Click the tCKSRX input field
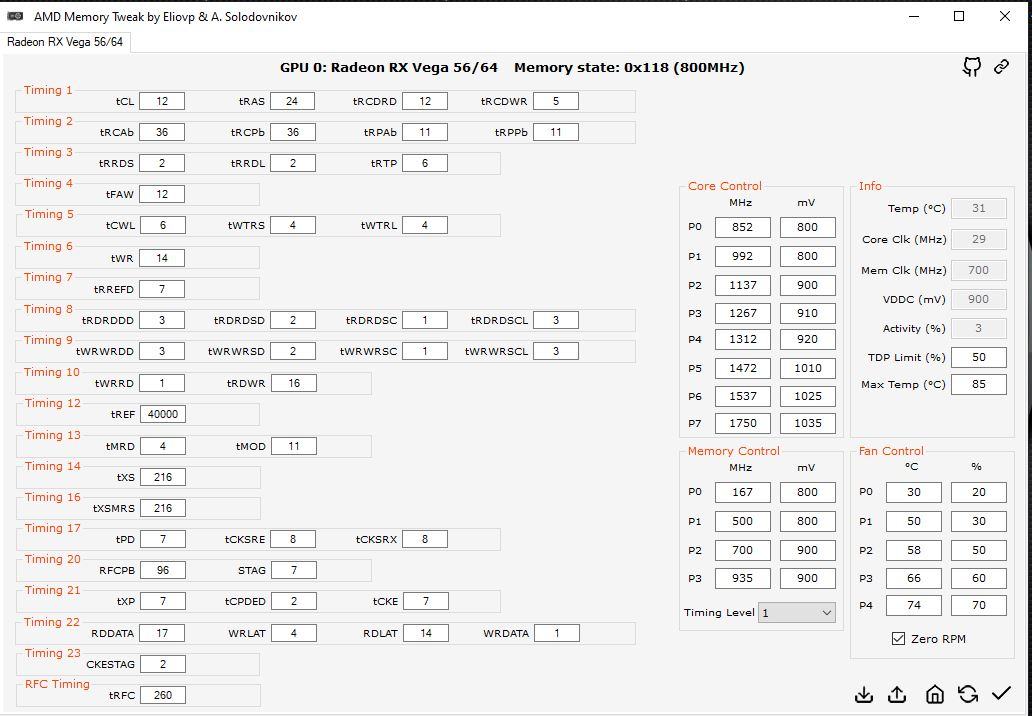This screenshot has height=716, width=1032. (425, 539)
